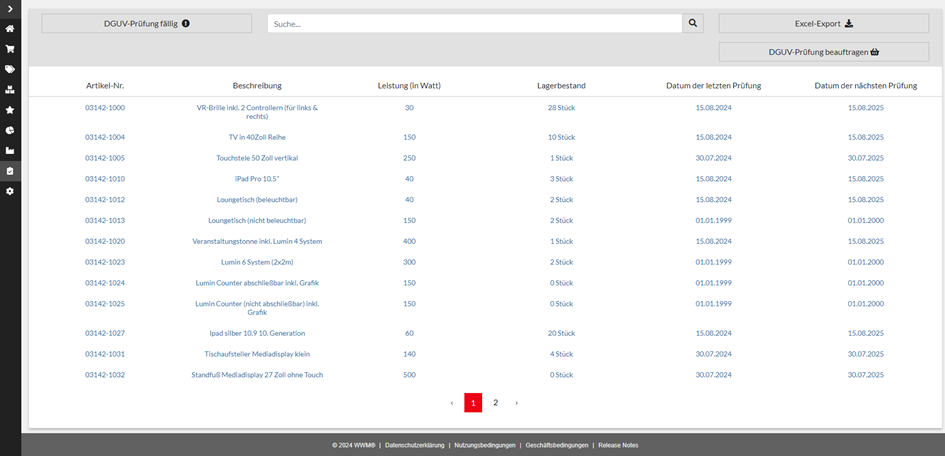This screenshot has height=456, width=945.
Task: Click the DGUV-Prüfung beauftragen button
Action: (x=824, y=52)
